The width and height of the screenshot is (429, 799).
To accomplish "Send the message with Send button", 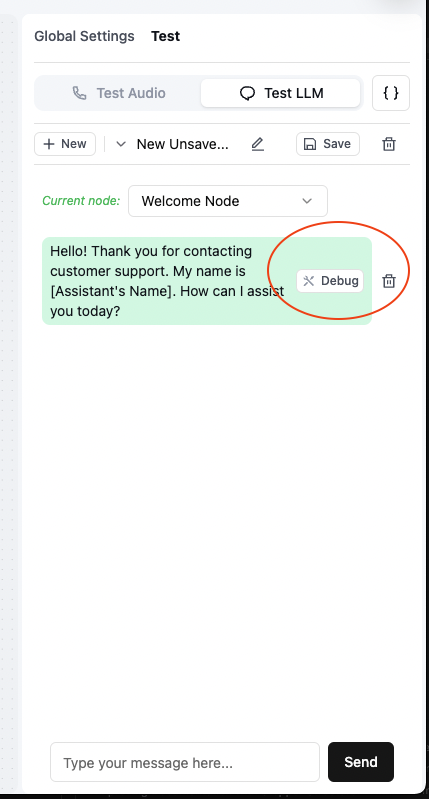I will coord(361,762).
